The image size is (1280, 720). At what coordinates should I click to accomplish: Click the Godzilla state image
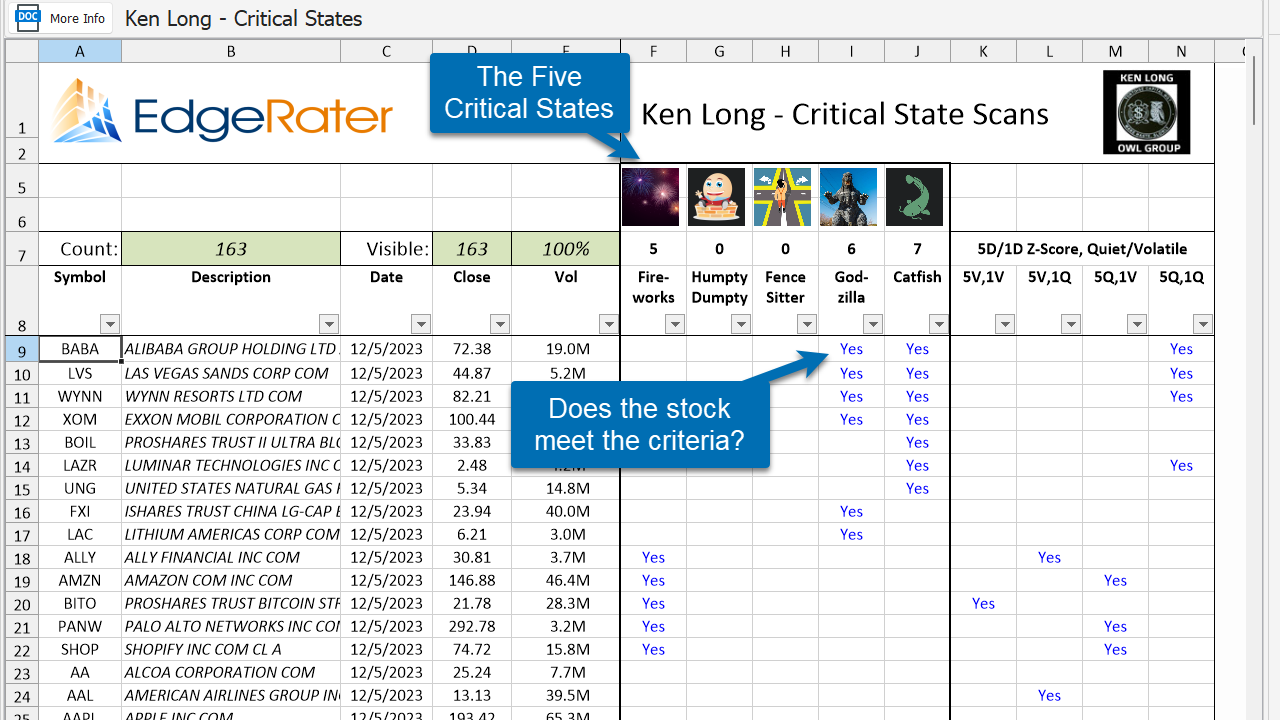click(848, 197)
